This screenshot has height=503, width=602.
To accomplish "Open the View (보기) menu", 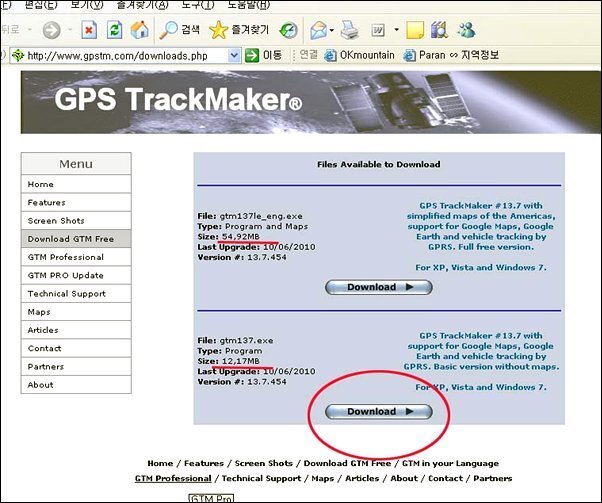I will pyautogui.click(x=87, y=5).
